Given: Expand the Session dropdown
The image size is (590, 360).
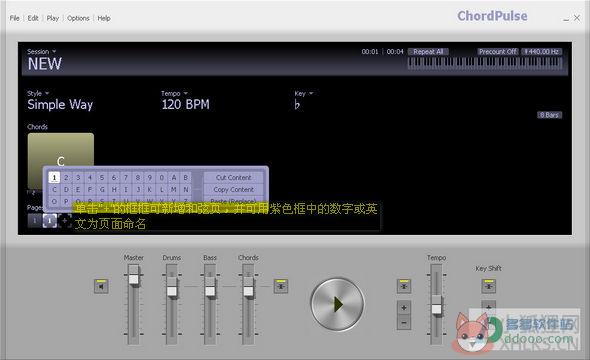Looking at the screenshot, I should (x=41, y=51).
